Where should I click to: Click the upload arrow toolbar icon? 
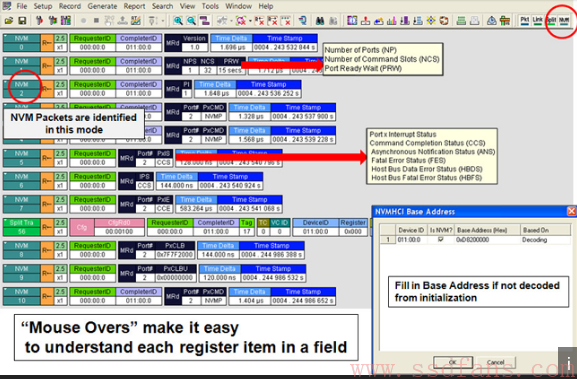(123, 20)
